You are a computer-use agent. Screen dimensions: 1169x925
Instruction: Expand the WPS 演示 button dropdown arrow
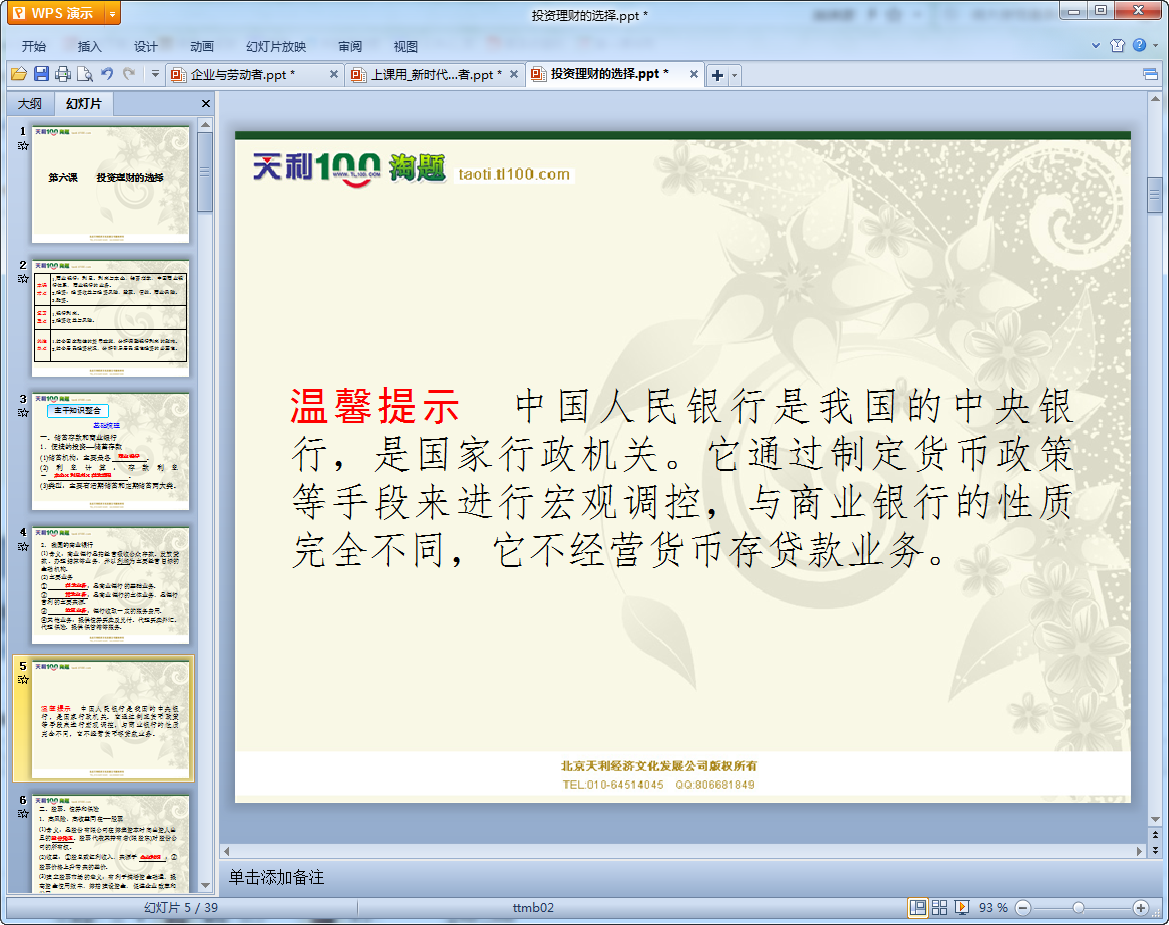113,13
